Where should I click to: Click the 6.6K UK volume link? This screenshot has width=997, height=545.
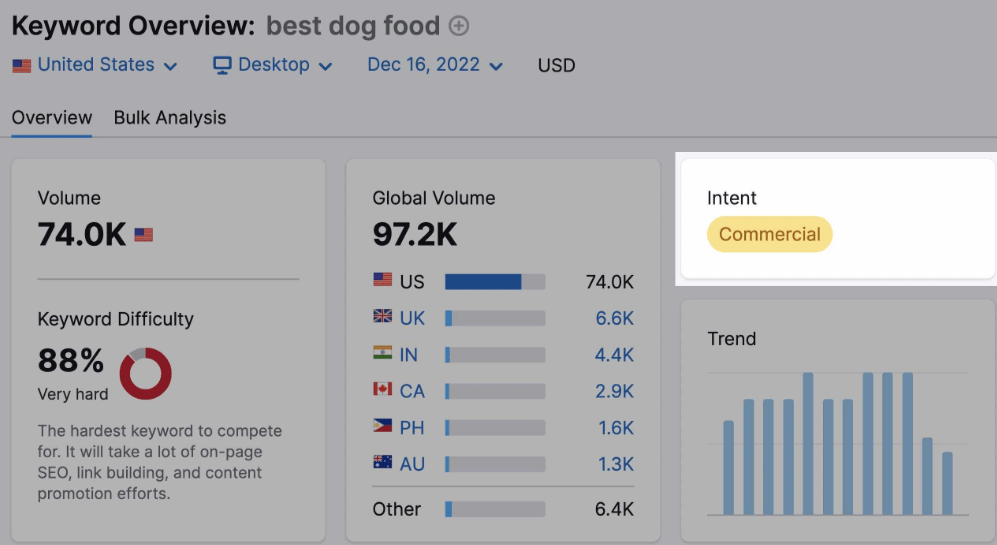615,318
